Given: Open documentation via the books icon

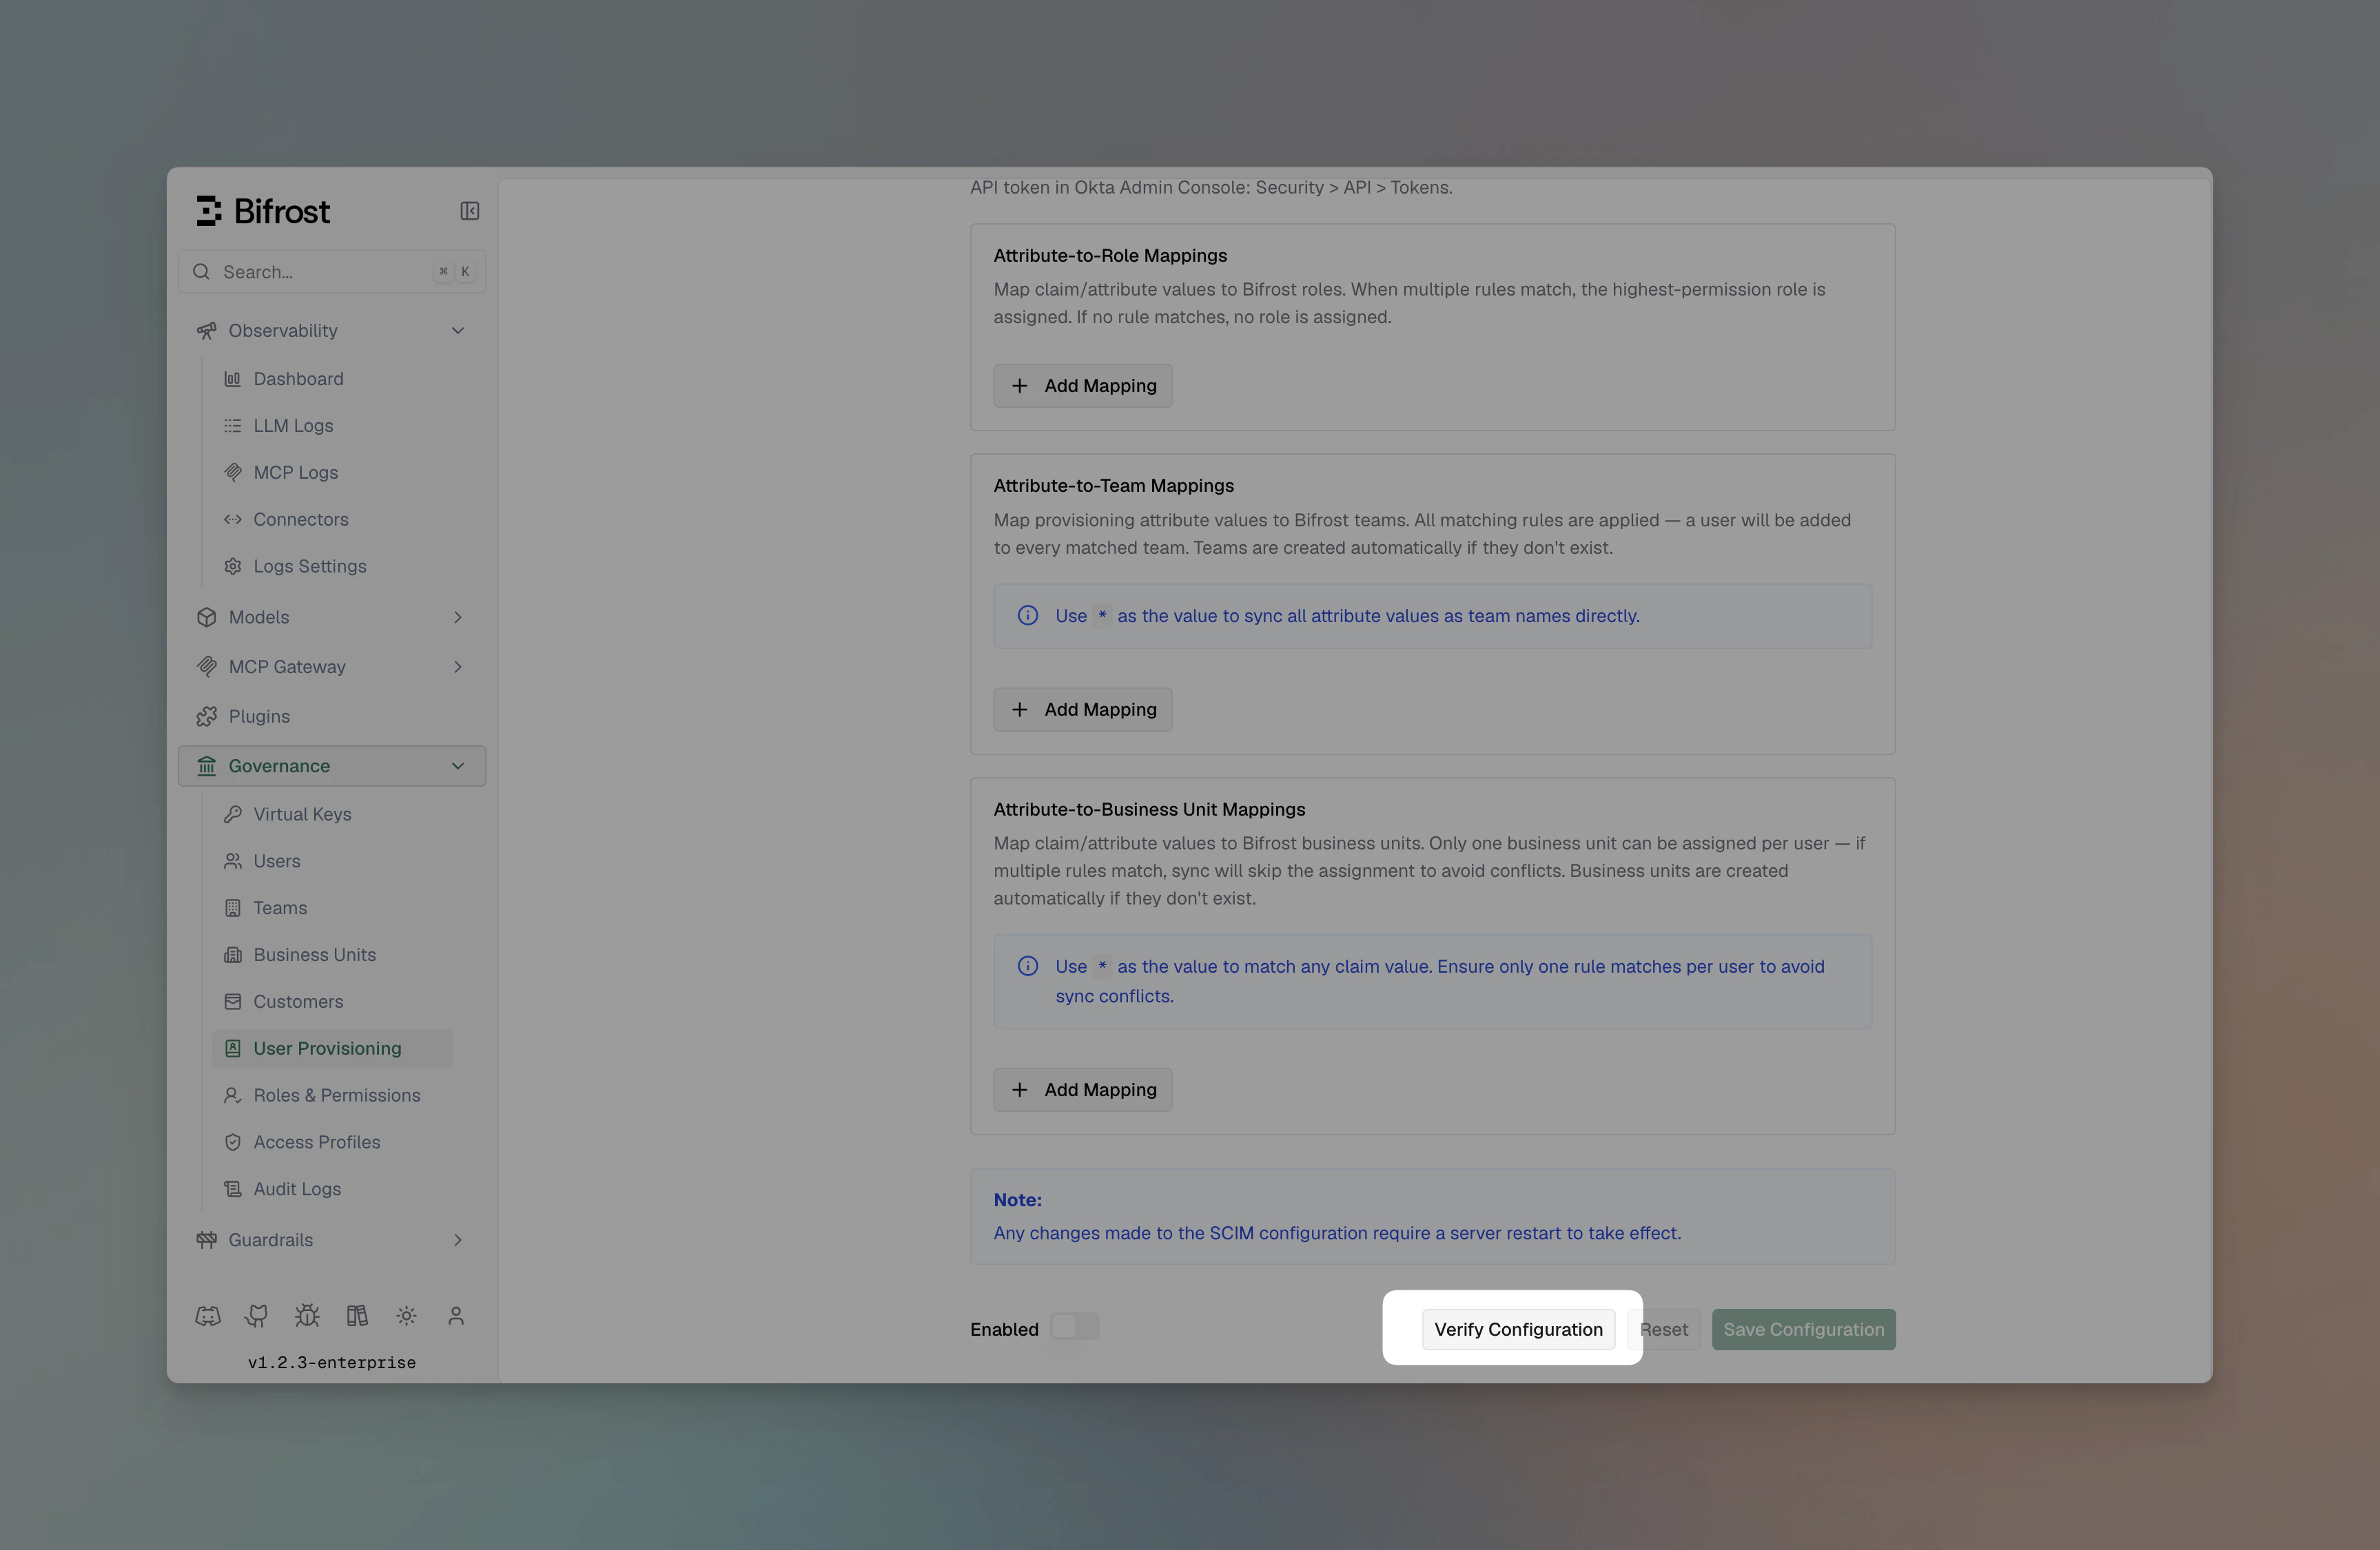Looking at the screenshot, I should point(357,1316).
